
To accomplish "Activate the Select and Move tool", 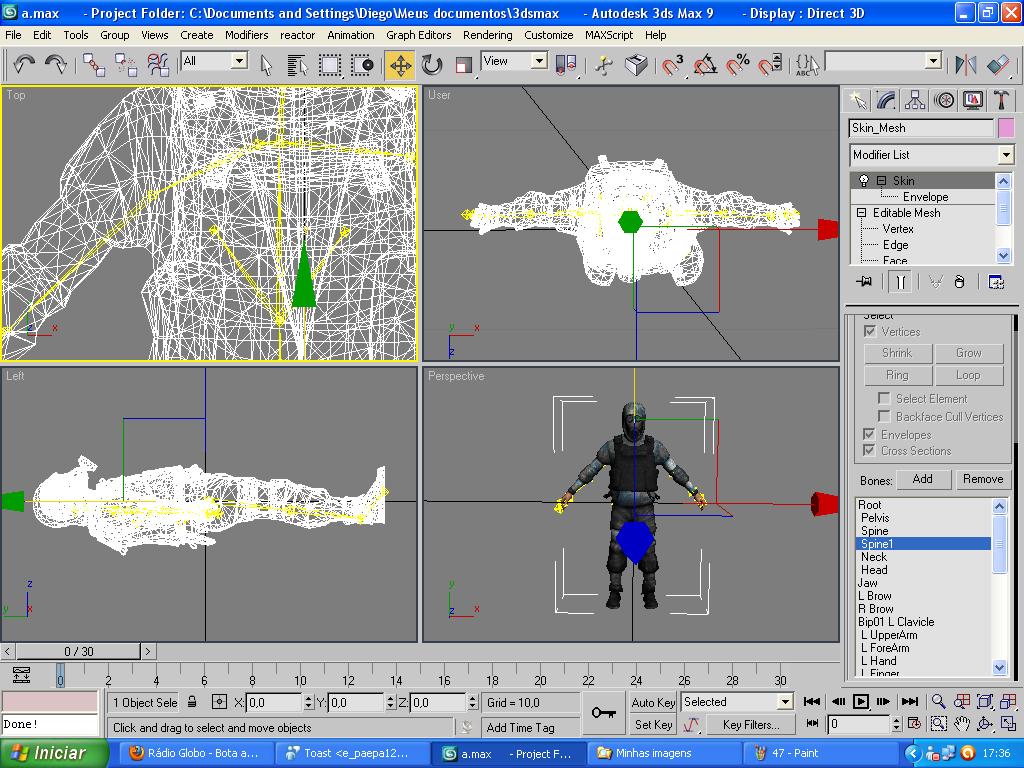I will point(400,65).
